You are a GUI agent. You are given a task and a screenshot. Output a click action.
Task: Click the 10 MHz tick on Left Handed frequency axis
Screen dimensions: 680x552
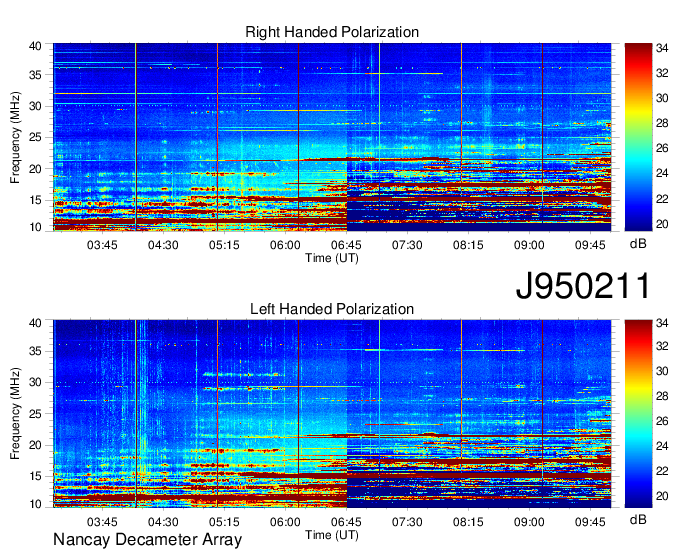click(35, 504)
